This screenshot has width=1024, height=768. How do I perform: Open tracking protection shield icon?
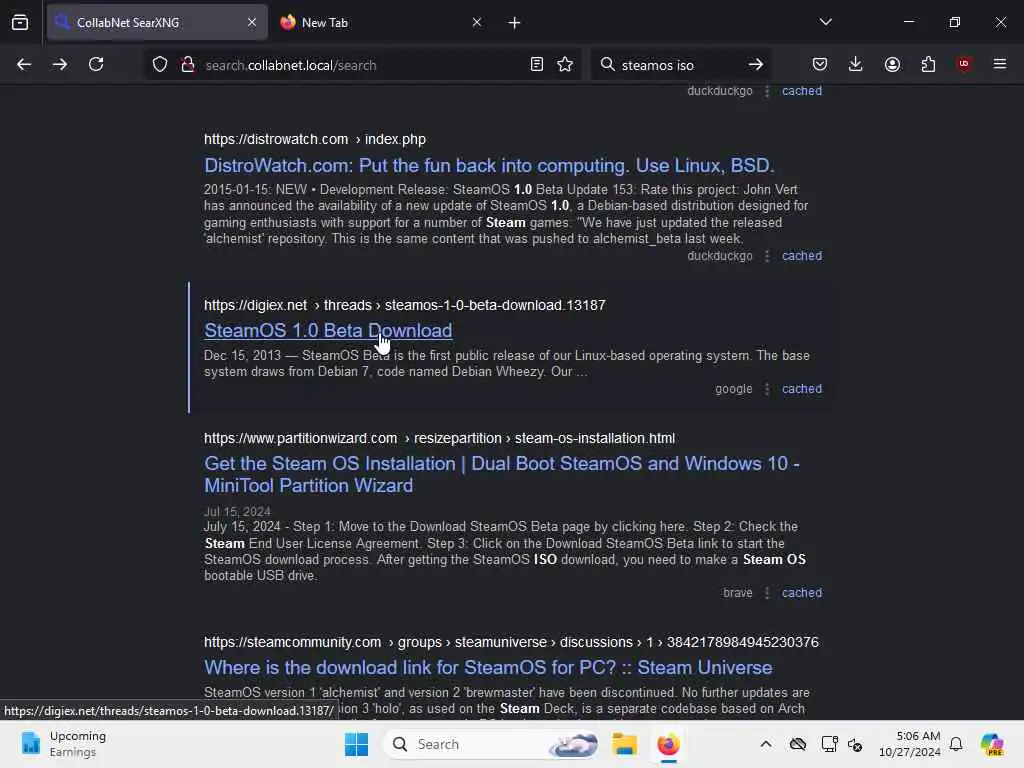pos(160,65)
